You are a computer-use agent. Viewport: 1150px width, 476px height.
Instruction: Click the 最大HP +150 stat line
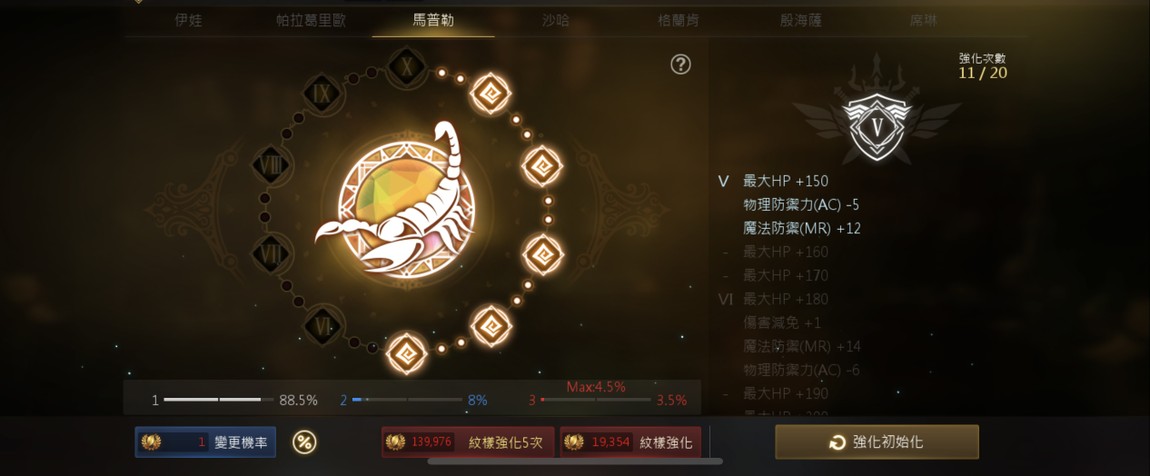(x=785, y=181)
